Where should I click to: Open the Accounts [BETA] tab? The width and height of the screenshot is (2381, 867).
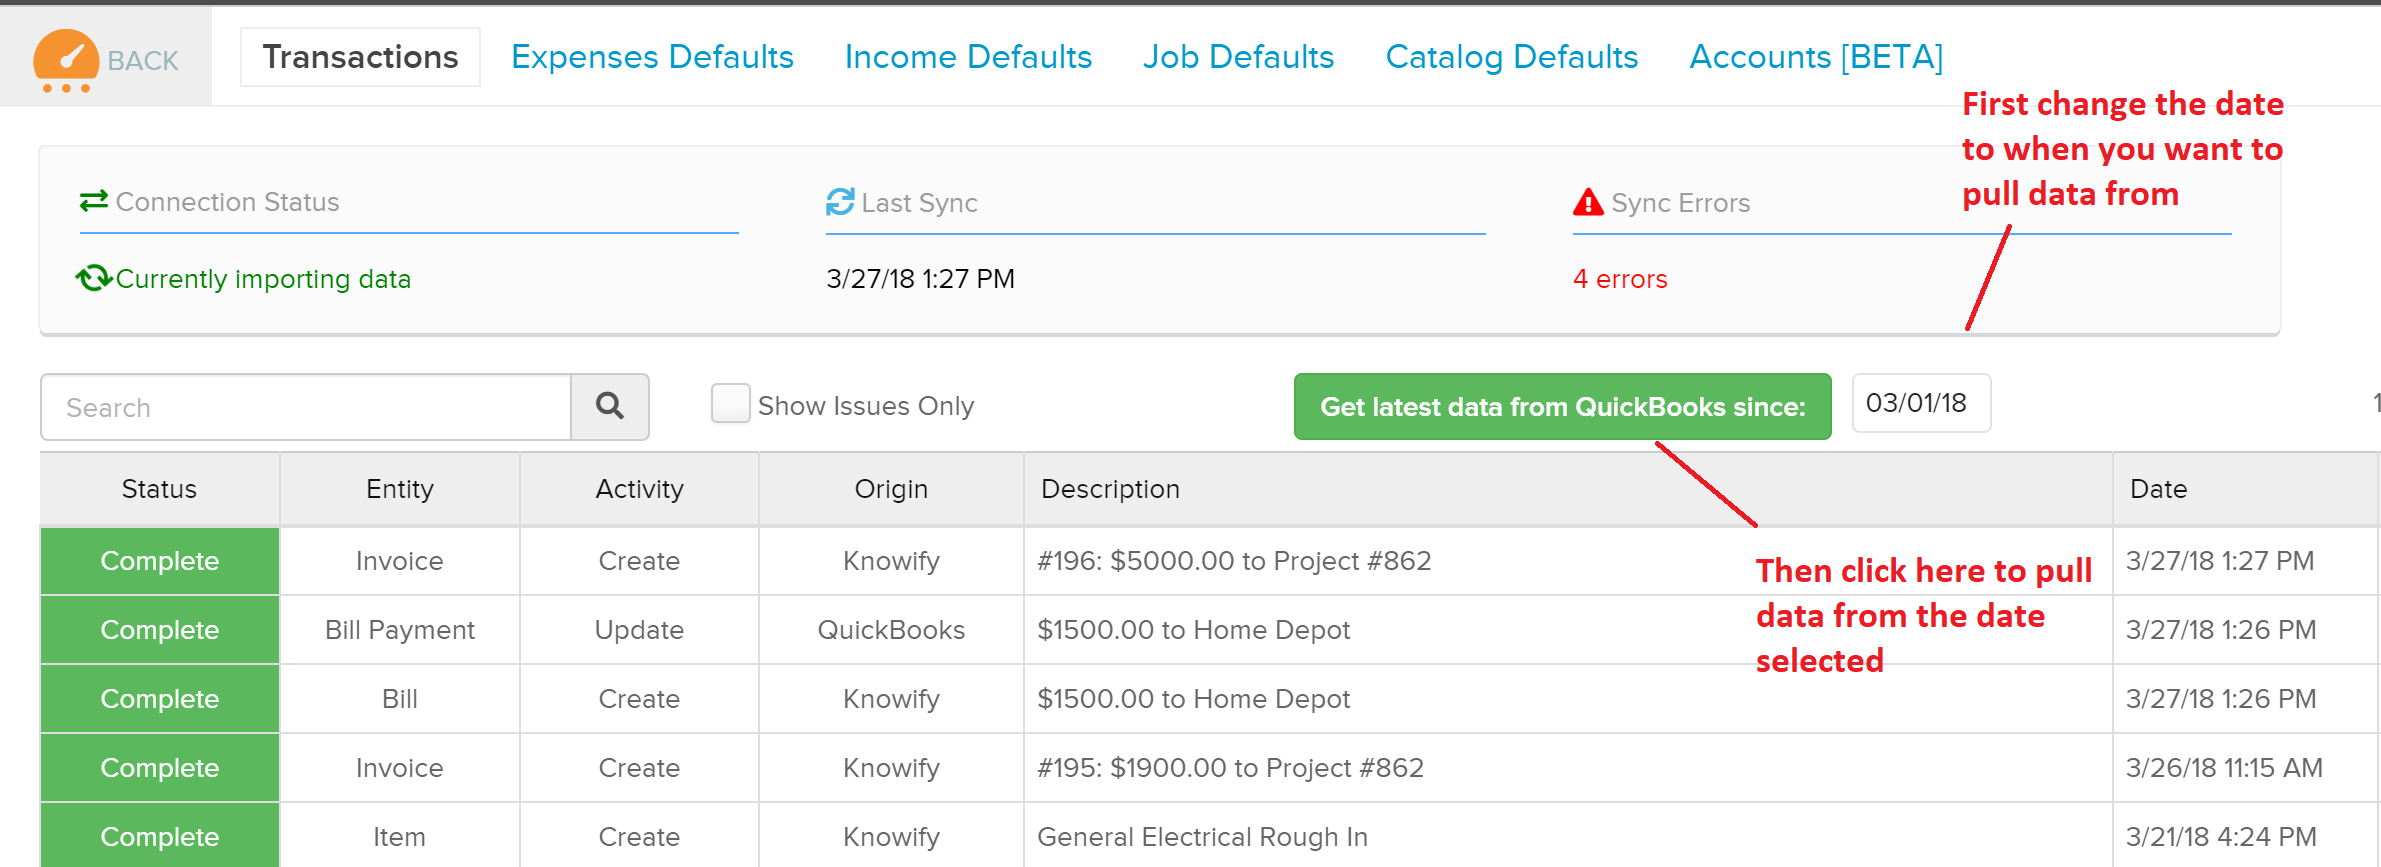1816,57
